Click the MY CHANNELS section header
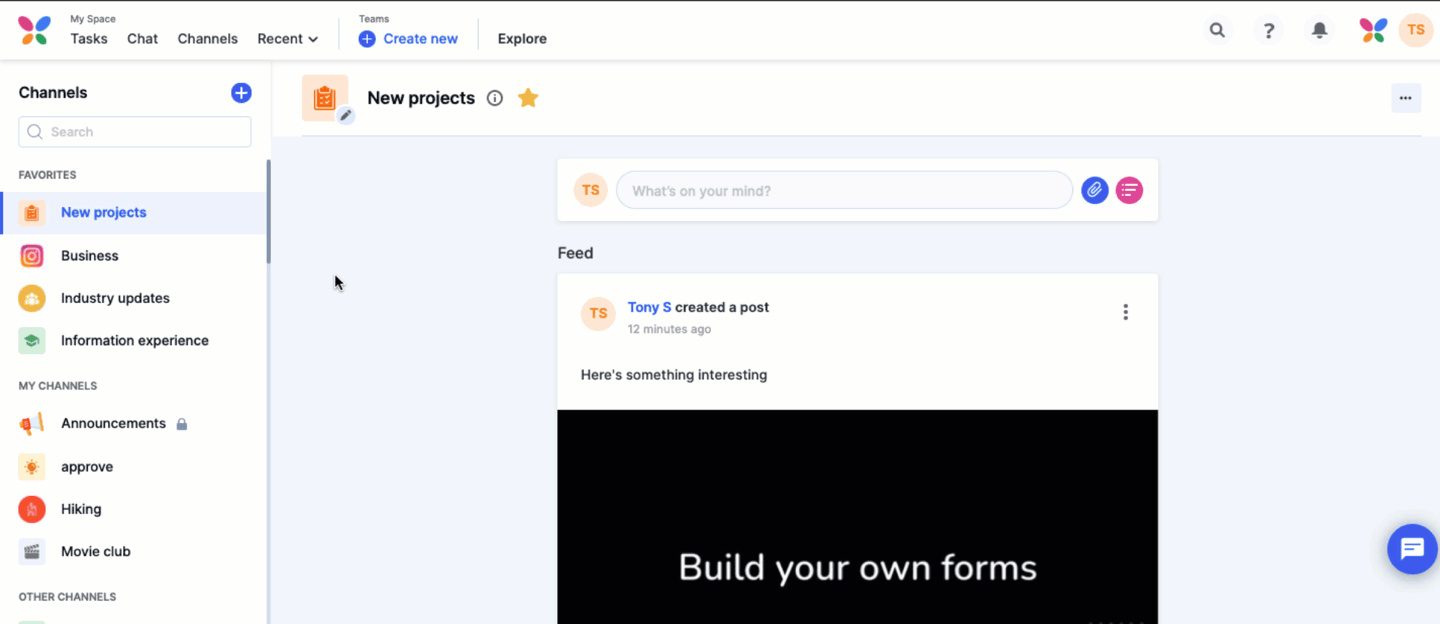Screen dimensions: 1440x624 pos(58,386)
